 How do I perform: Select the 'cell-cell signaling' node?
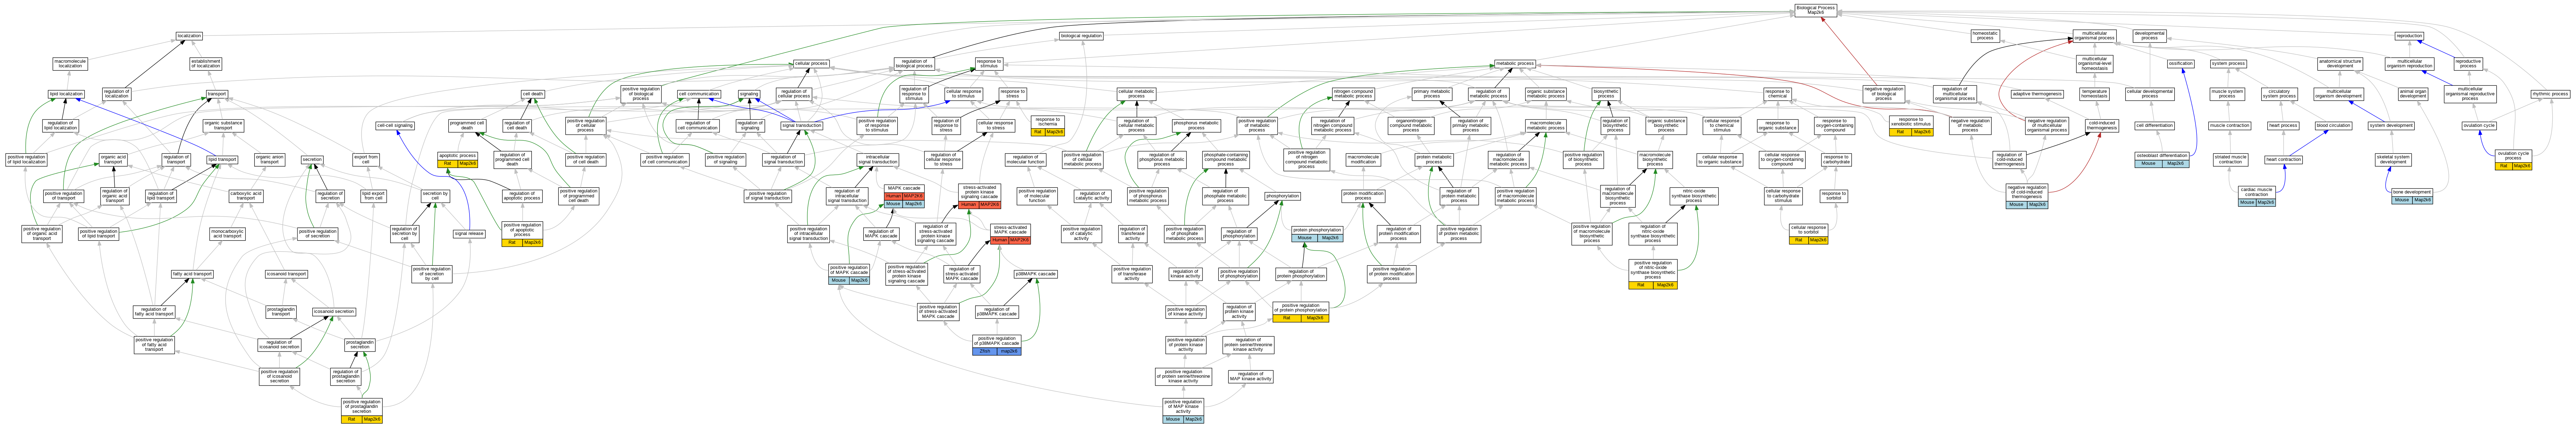pyautogui.click(x=395, y=126)
